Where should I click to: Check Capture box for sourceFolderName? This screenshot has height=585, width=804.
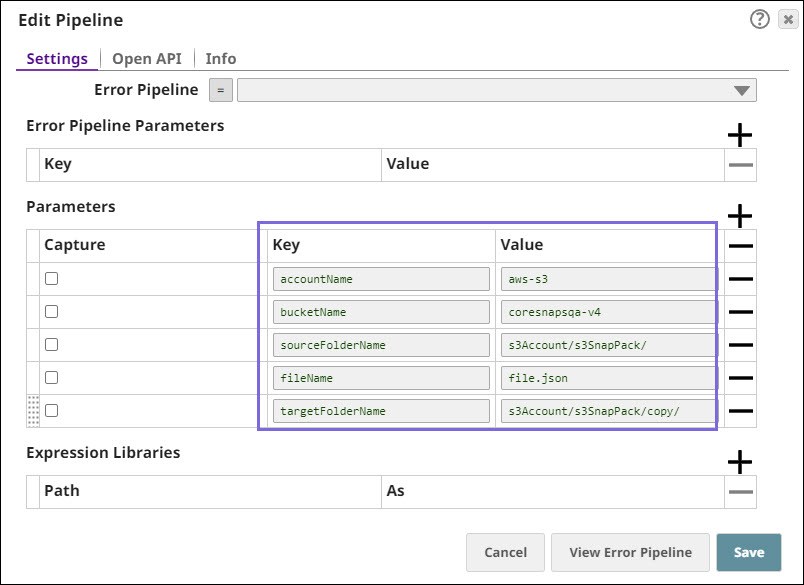coord(52,345)
